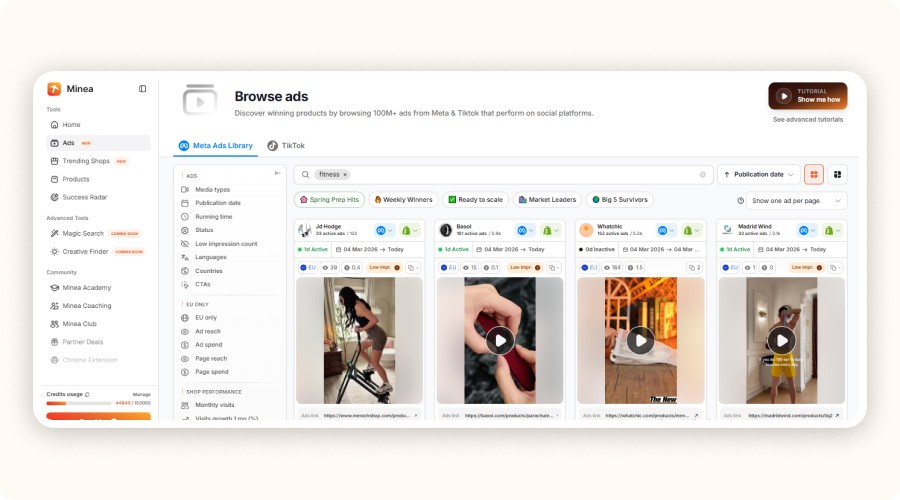This screenshot has width=900, height=500.
Task: Play the Madrid Wind ad video
Action: (x=782, y=341)
